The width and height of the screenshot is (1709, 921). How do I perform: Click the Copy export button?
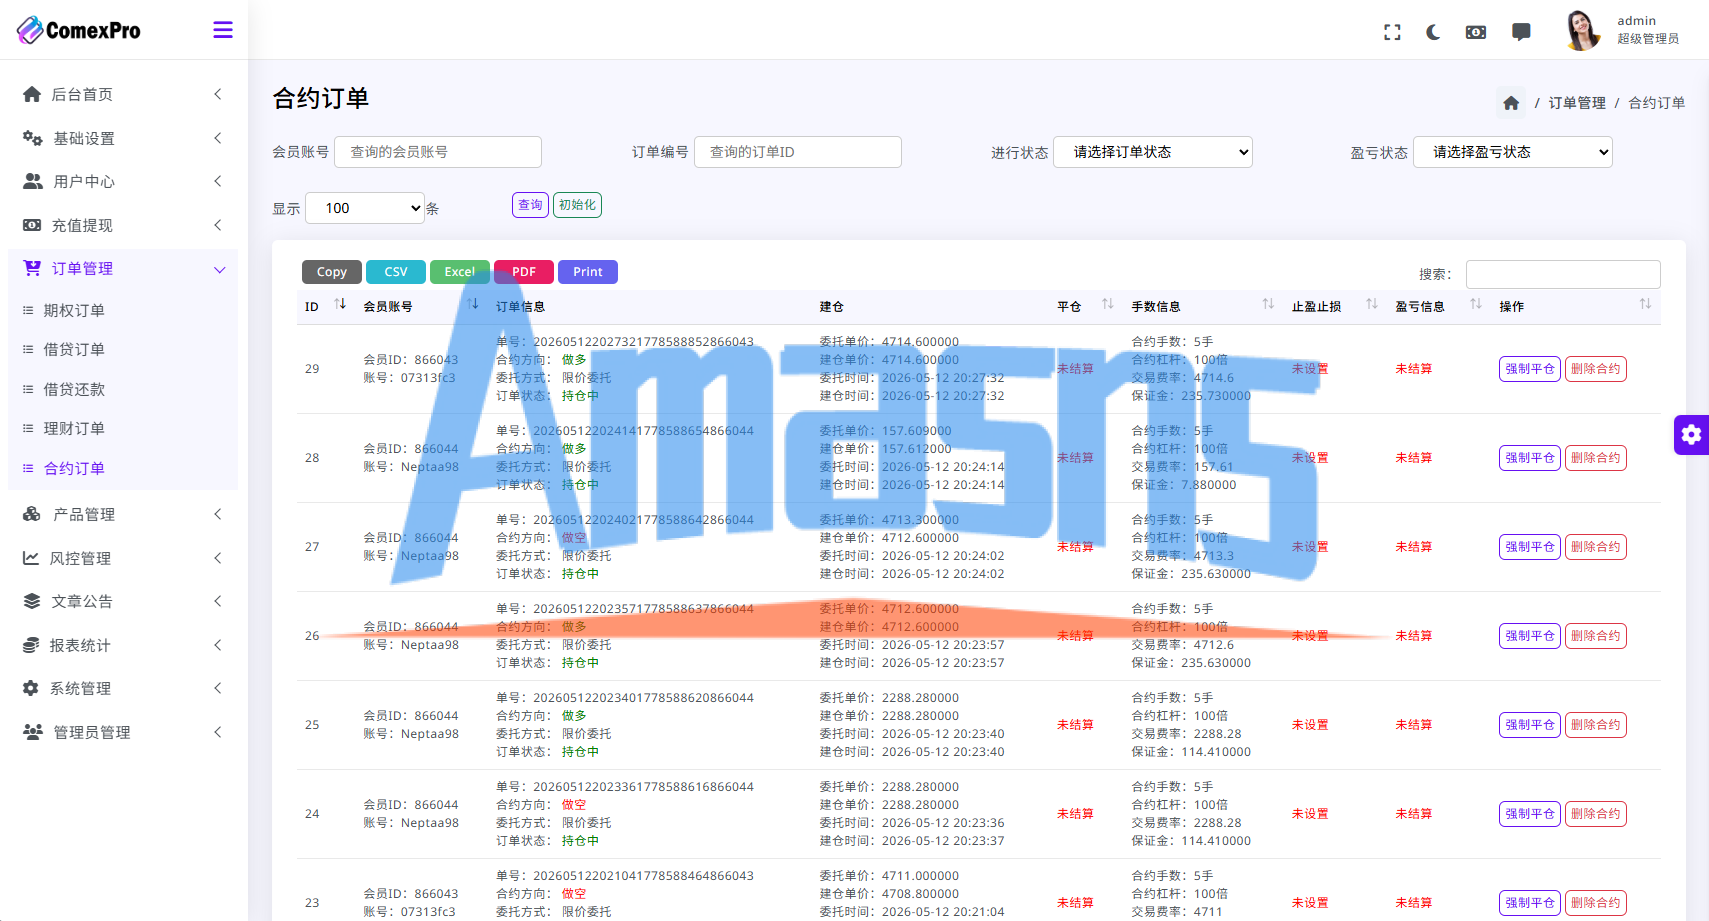332,272
